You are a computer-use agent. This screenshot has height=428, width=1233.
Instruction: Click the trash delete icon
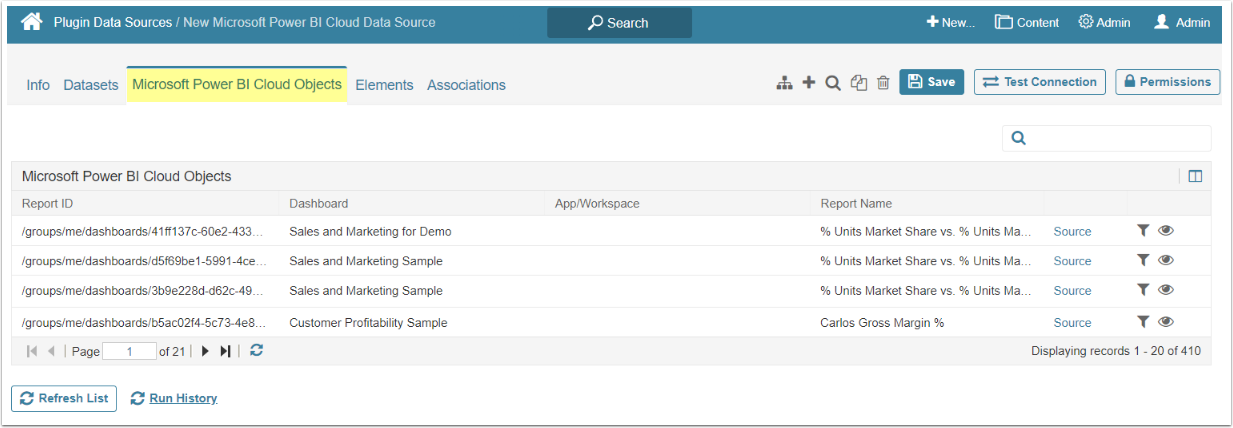(883, 84)
